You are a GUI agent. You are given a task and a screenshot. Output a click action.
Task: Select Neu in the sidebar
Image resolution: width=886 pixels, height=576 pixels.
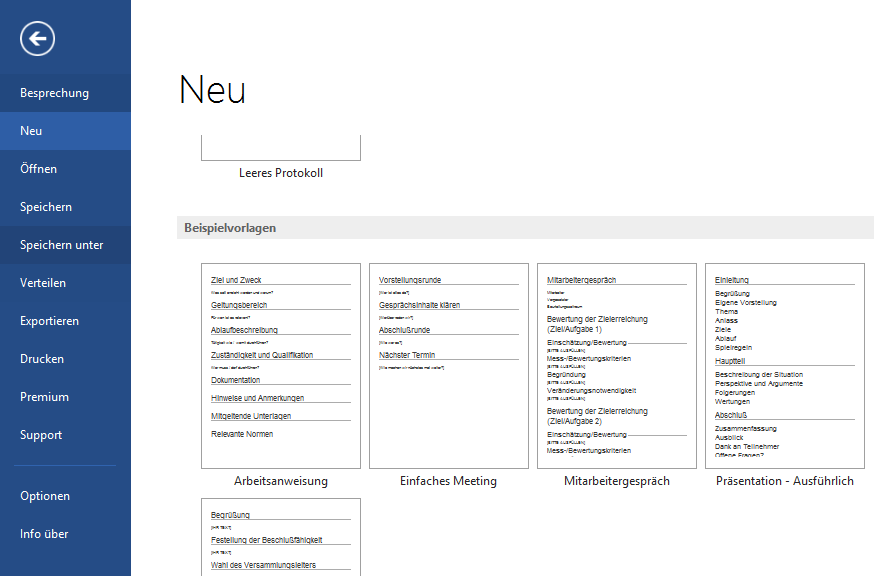pos(31,131)
